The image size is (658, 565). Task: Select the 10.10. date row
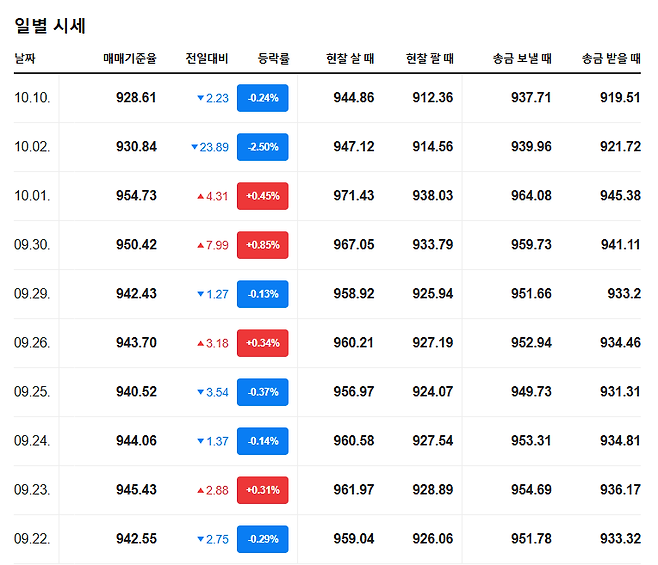coord(32,98)
